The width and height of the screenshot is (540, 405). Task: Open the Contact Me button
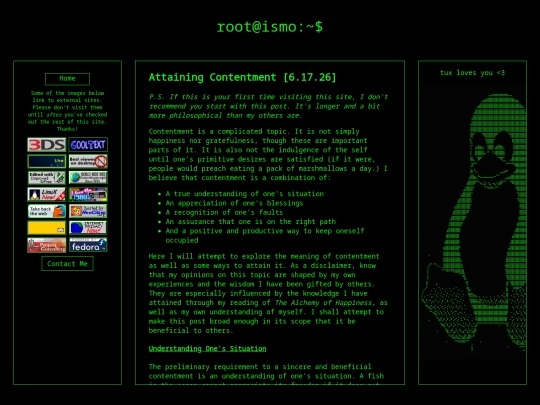[x=68, y=264]
